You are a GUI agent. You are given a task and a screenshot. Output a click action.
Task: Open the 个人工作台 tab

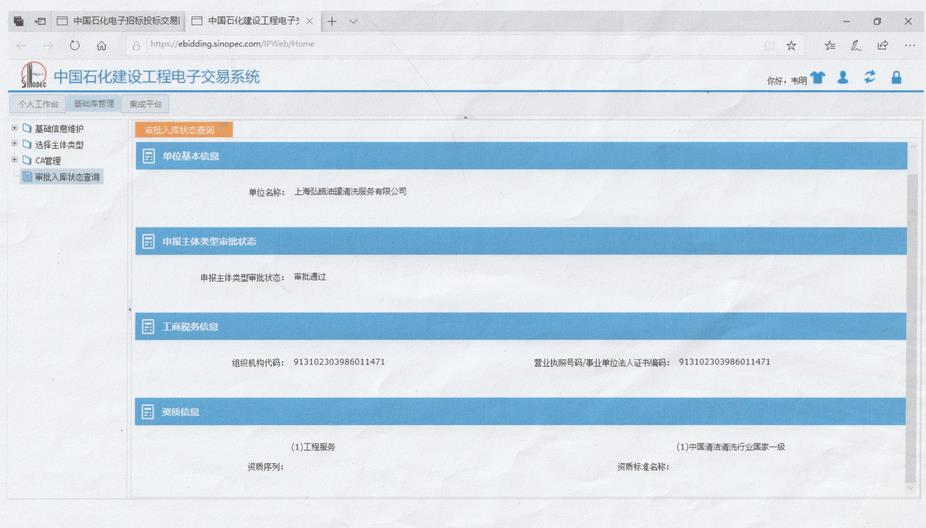[38, 104]
